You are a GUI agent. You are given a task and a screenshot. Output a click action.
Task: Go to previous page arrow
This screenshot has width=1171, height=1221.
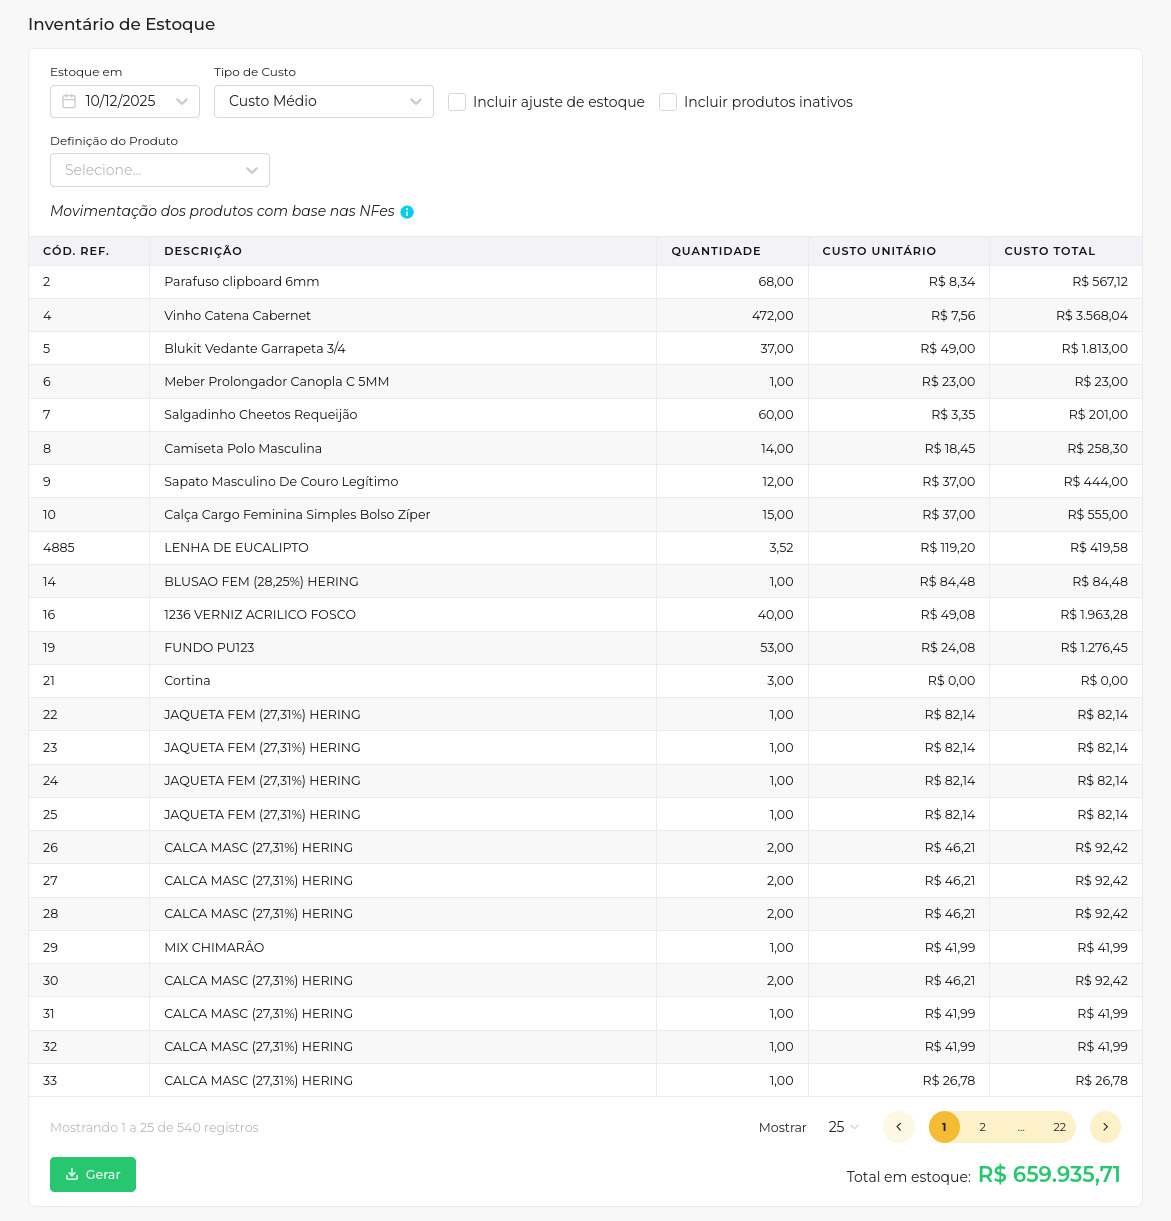898,1127
